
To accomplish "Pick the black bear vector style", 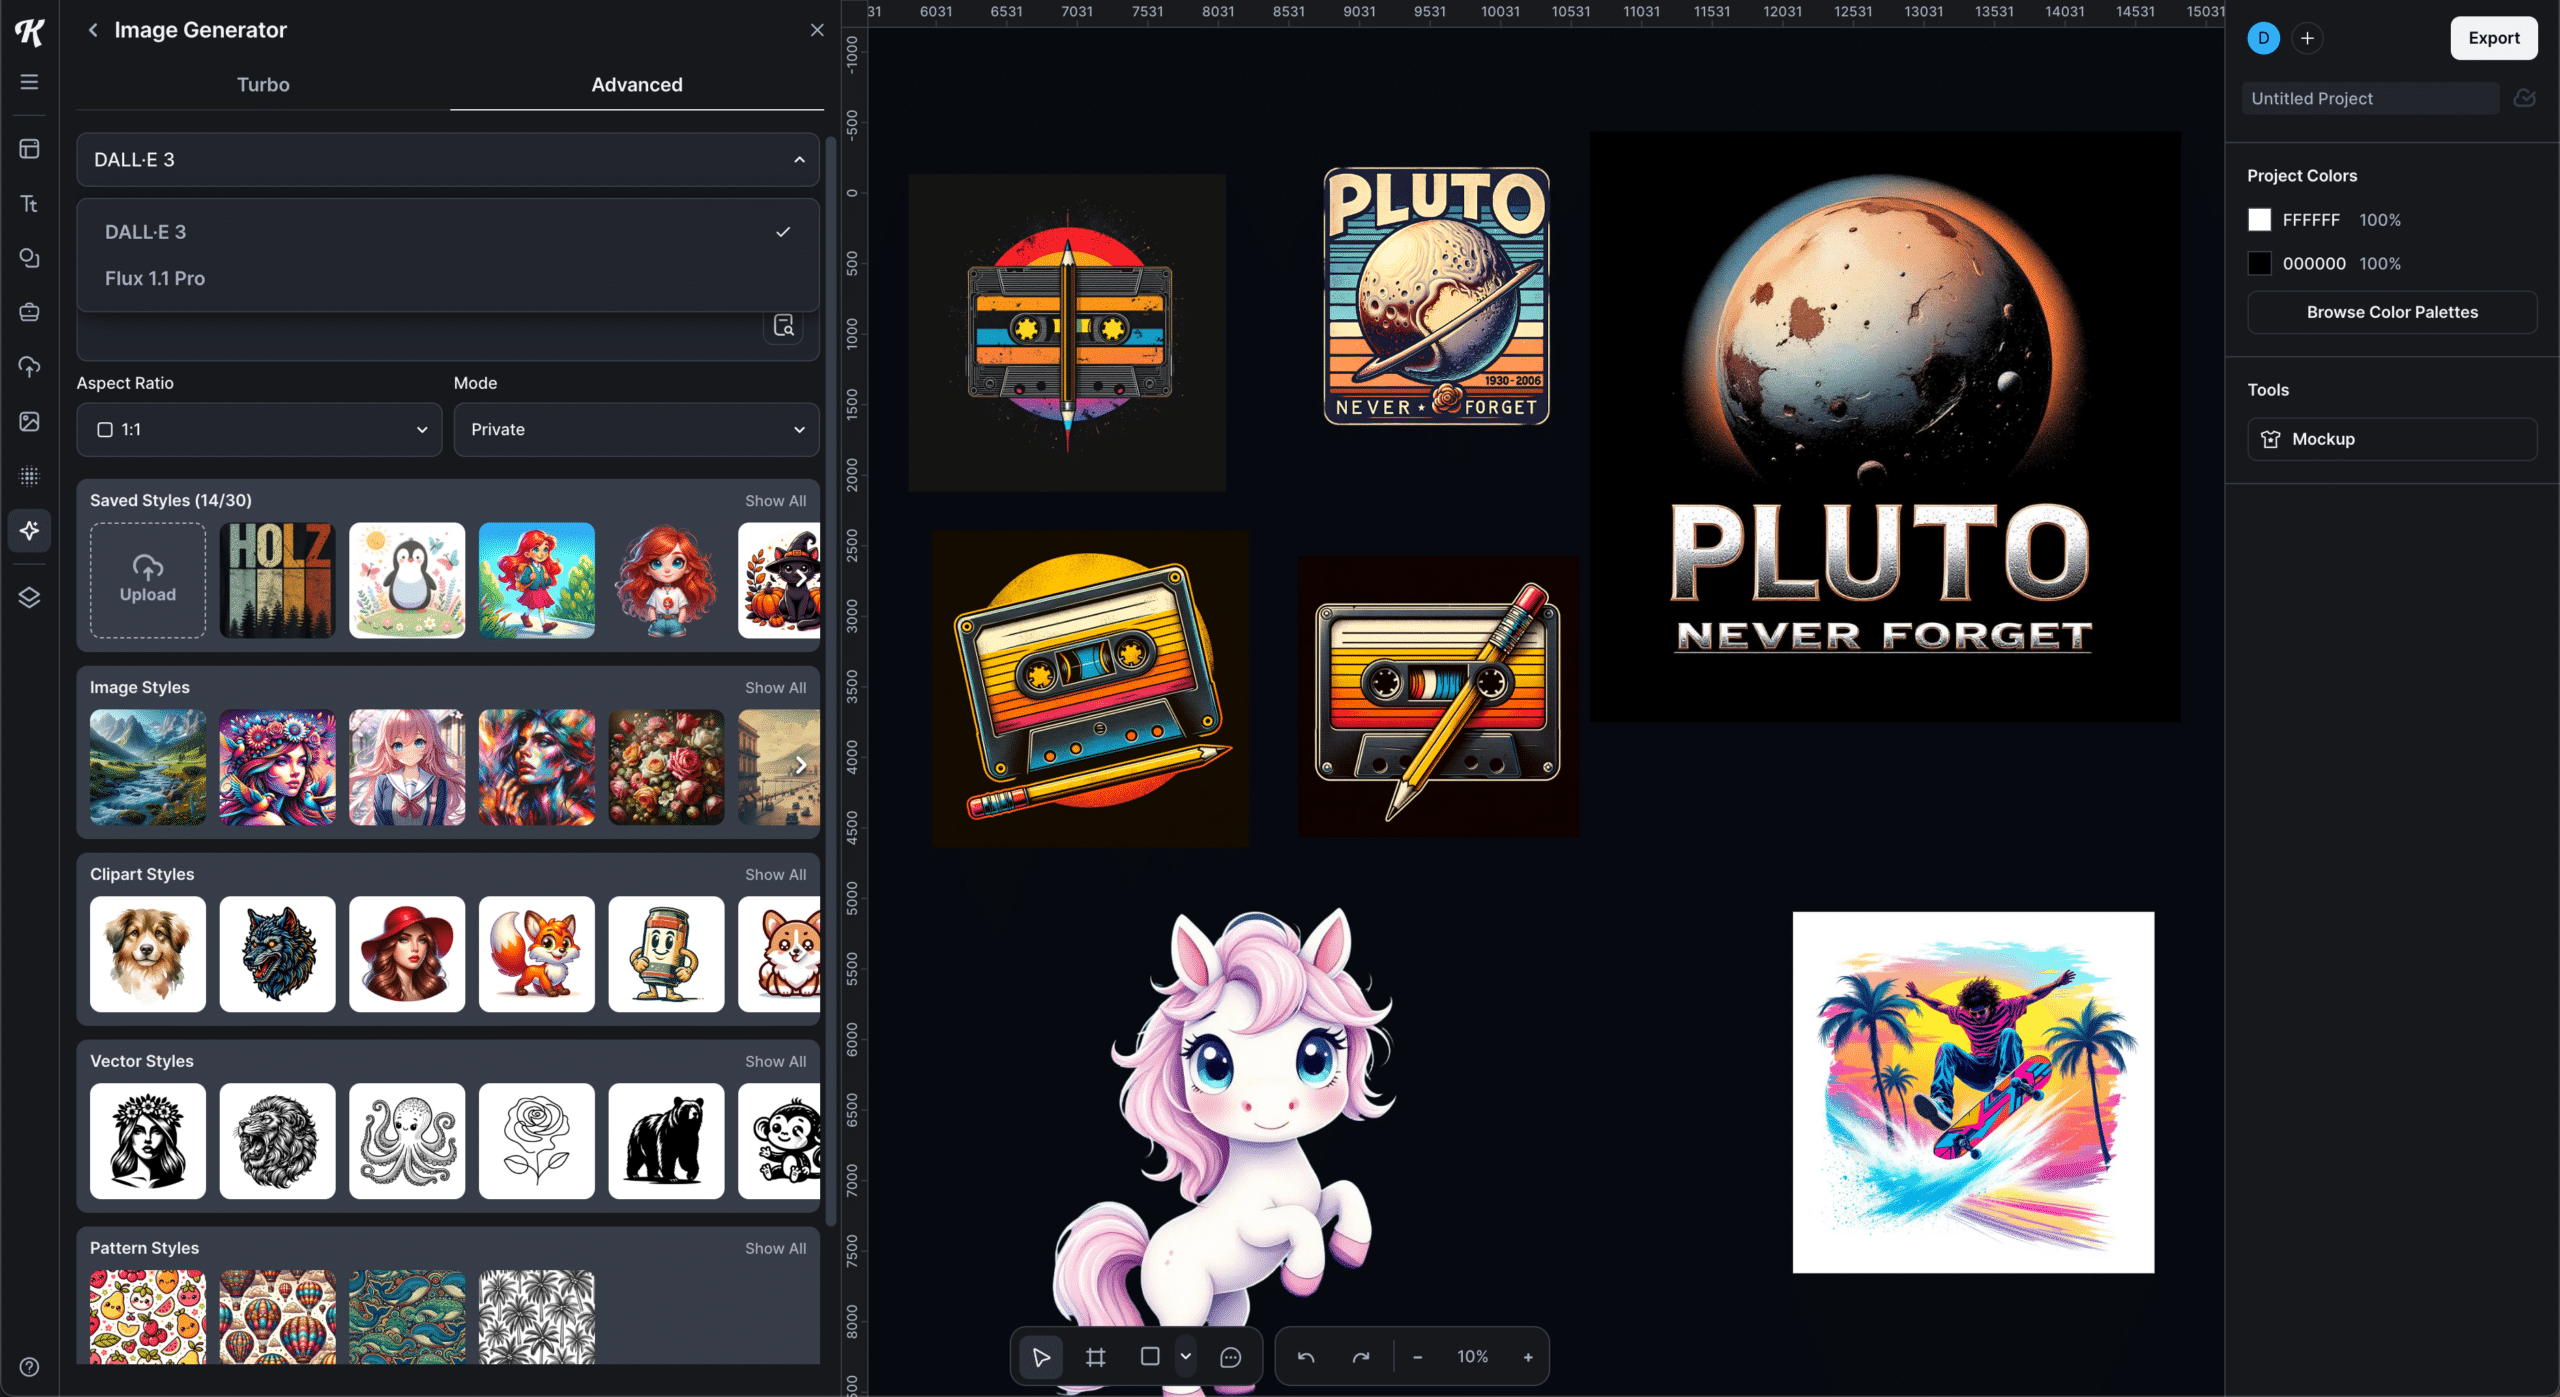I will (x=667, y=1141).
